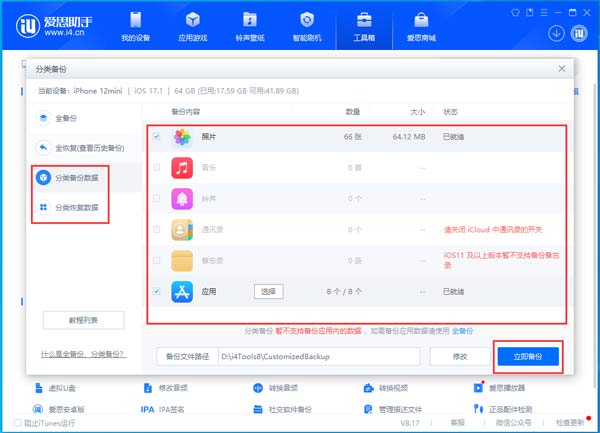Open the title bar menu lines icon
This screenshot has height=433, width=600.
tap(544, 13)
